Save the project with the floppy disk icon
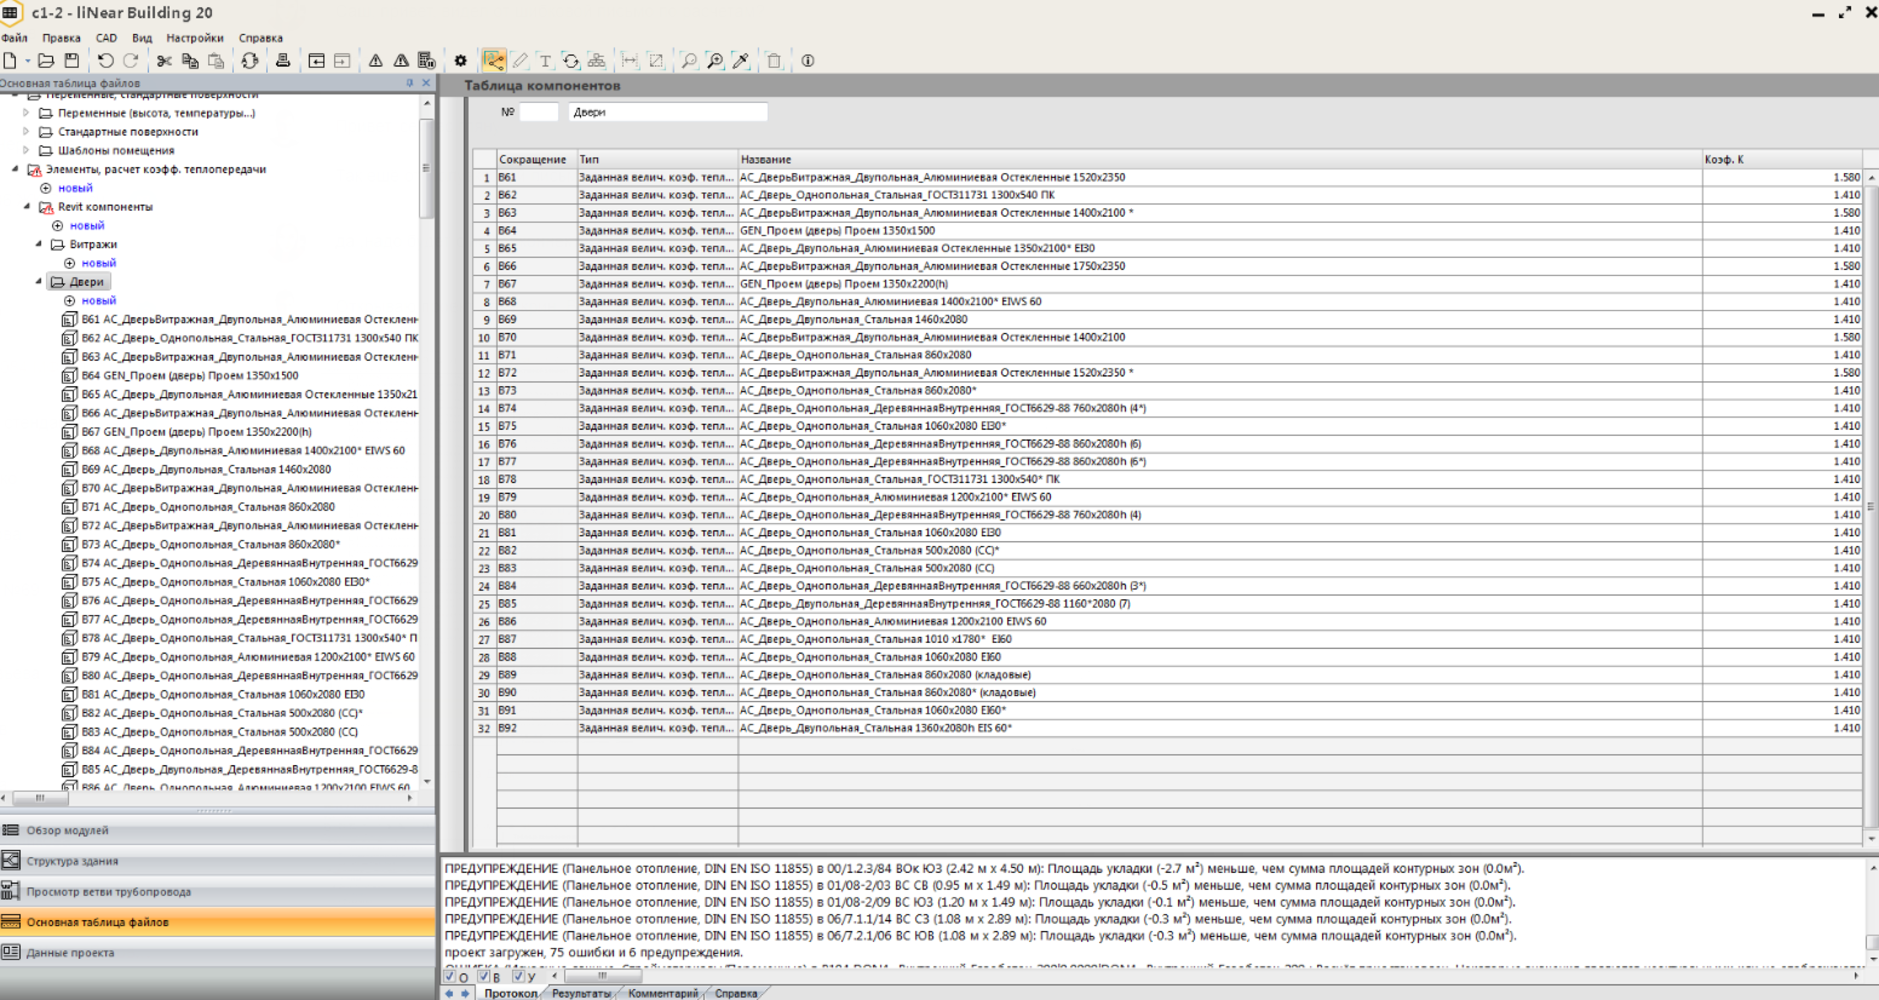The height and width of the screenshot is (1000, 1879). click(x=72, y=61)
